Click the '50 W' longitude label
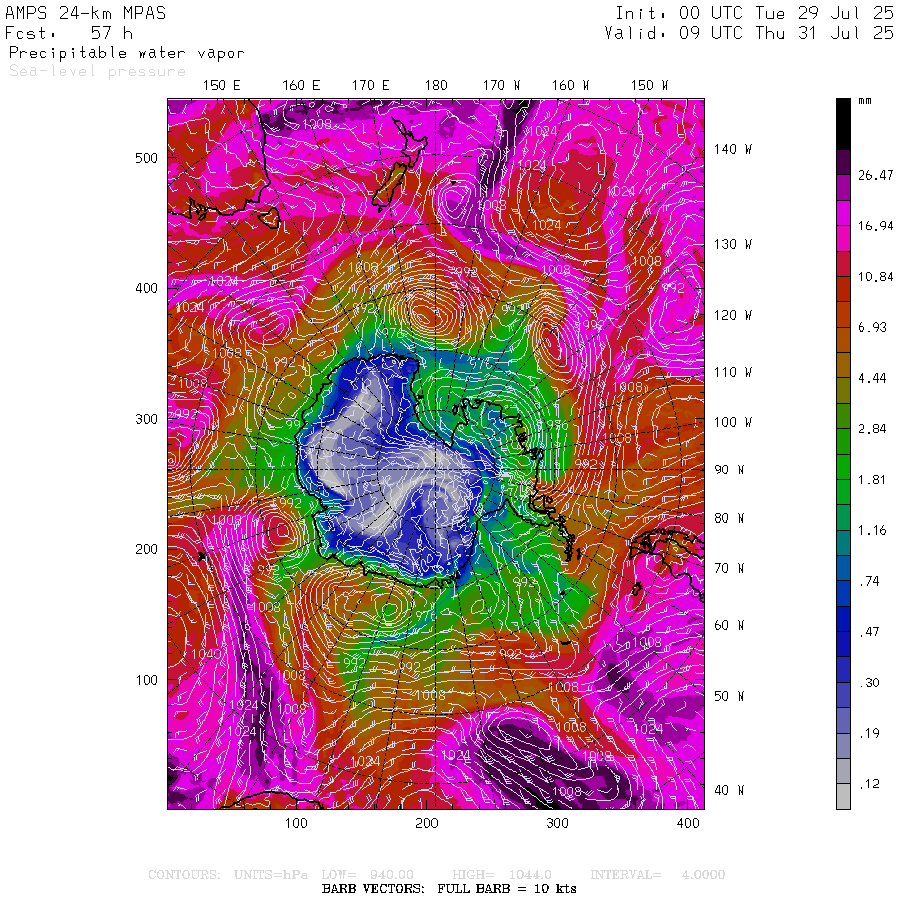The height and width of the screenshot is (900, 900). tap(729, 696)
